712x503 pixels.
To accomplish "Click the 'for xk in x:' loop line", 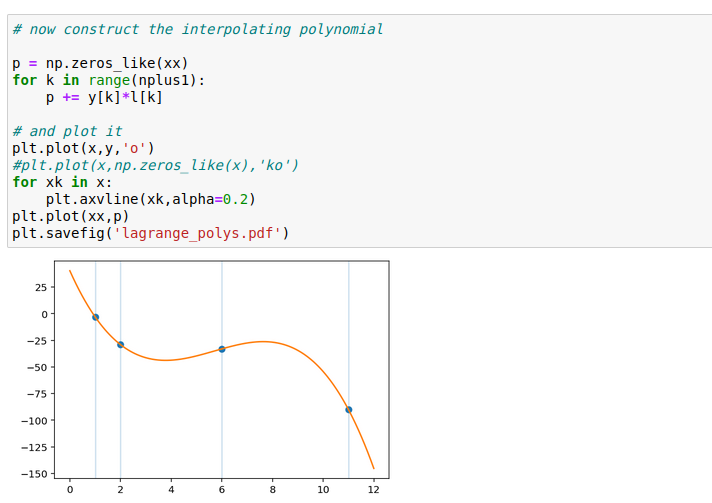I will click(x=62, y=182).
